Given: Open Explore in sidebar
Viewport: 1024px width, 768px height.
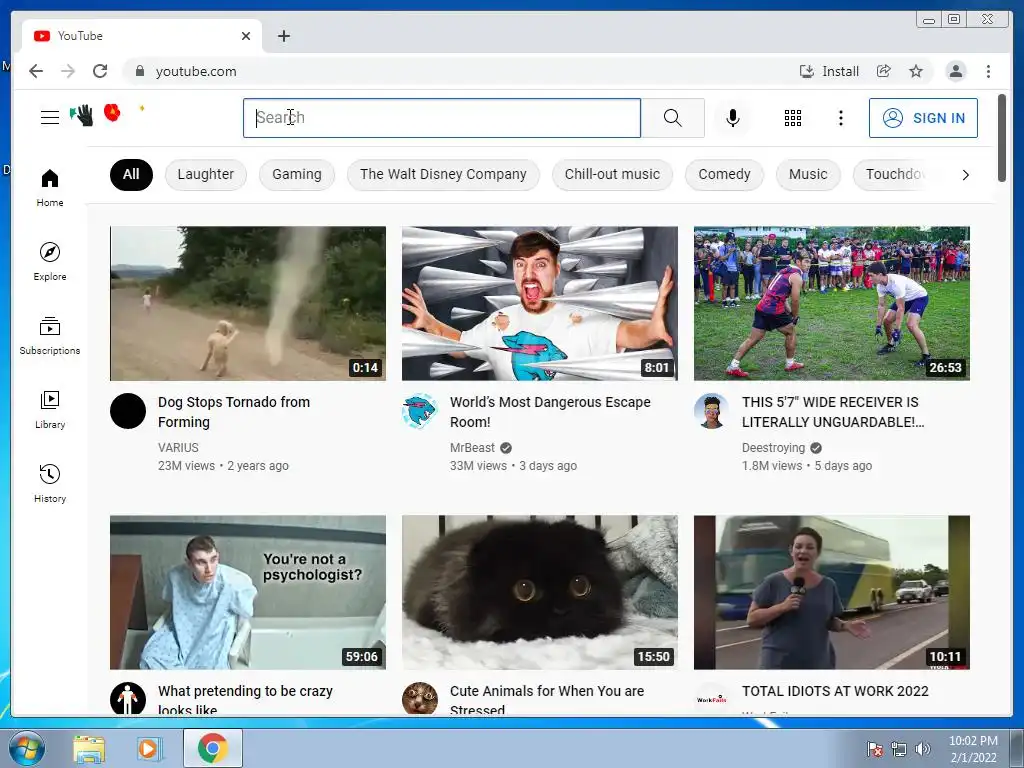Looking at the screenshot, I should coord(50,262).
